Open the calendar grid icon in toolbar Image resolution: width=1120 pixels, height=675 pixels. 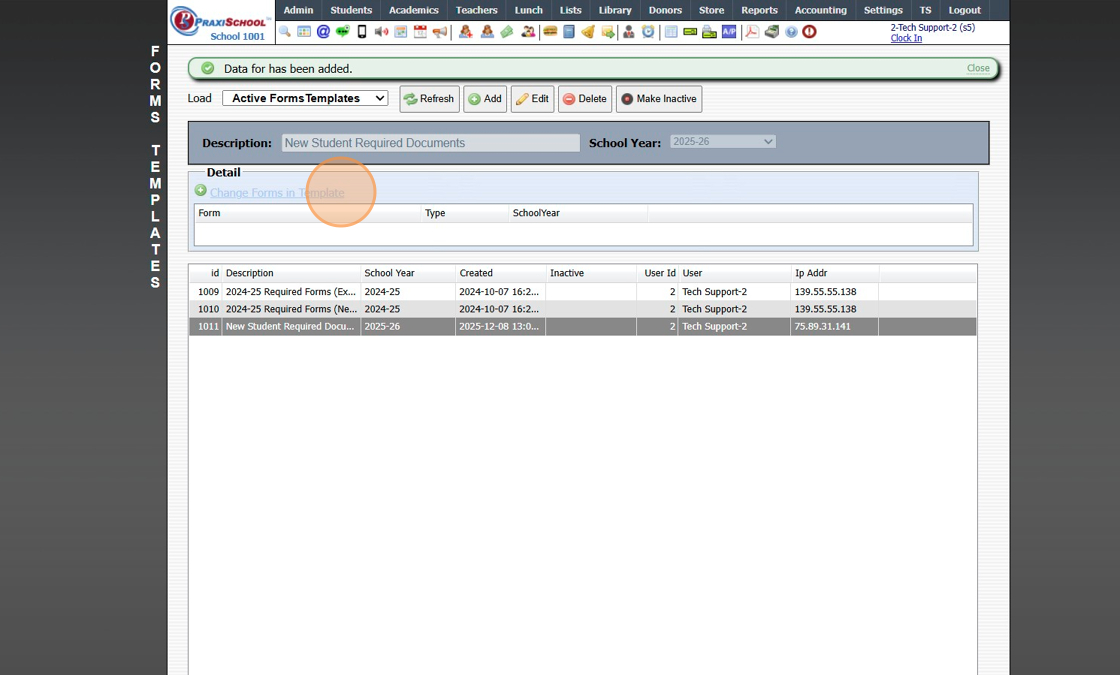pos(304,31)
